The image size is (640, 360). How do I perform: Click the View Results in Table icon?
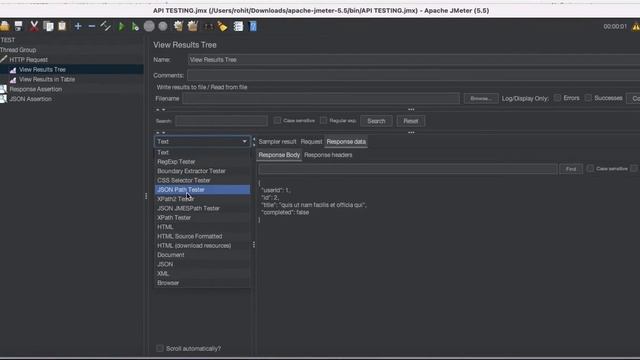click(x=13, y=80)
